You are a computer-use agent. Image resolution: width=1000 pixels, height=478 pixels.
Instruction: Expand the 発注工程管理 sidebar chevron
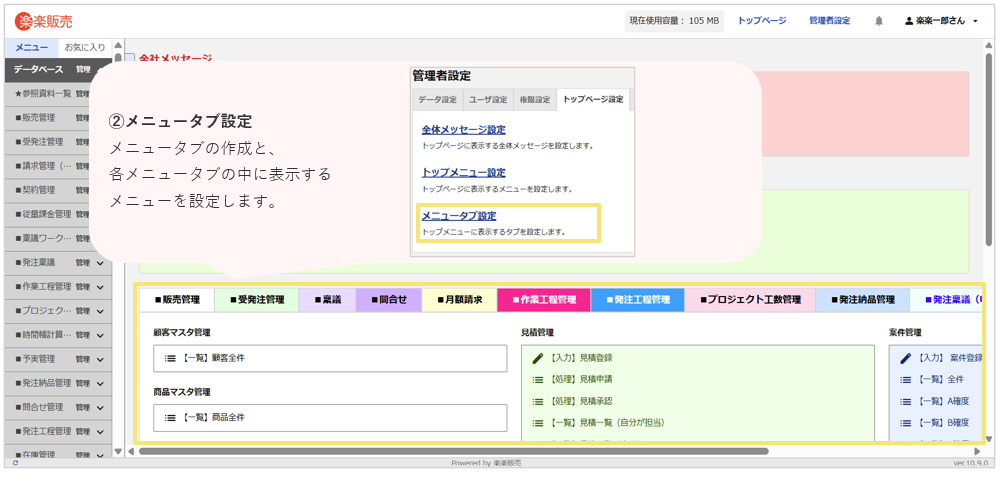click(x=100, y=431)
